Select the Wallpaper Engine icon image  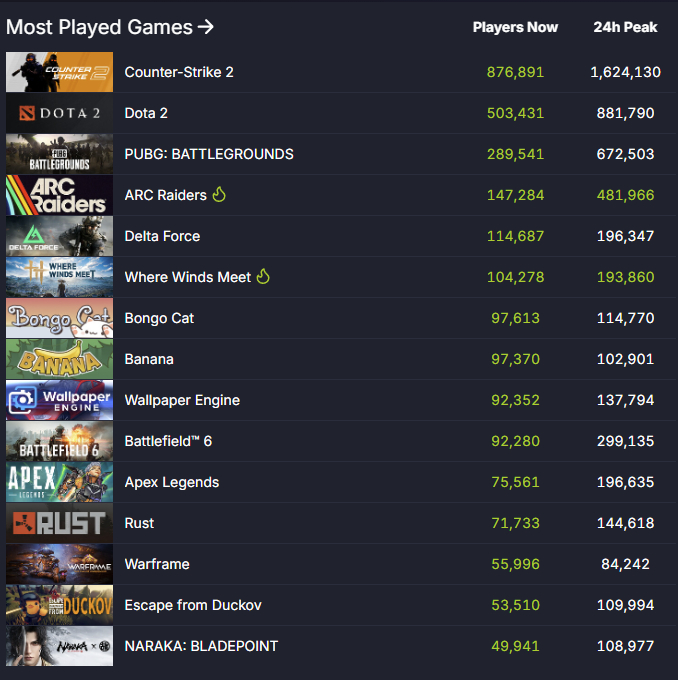pyautogui.click(x=59, y=400)
